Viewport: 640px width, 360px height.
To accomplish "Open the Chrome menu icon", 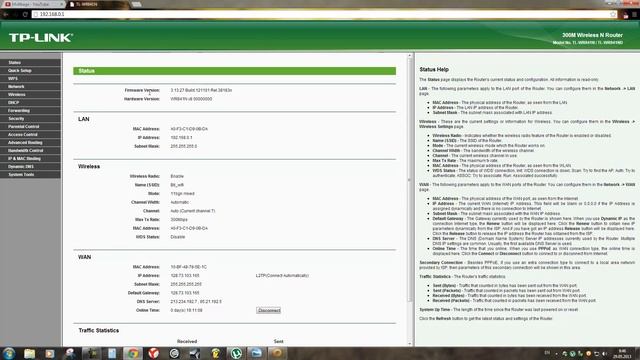I will point(635,14).
